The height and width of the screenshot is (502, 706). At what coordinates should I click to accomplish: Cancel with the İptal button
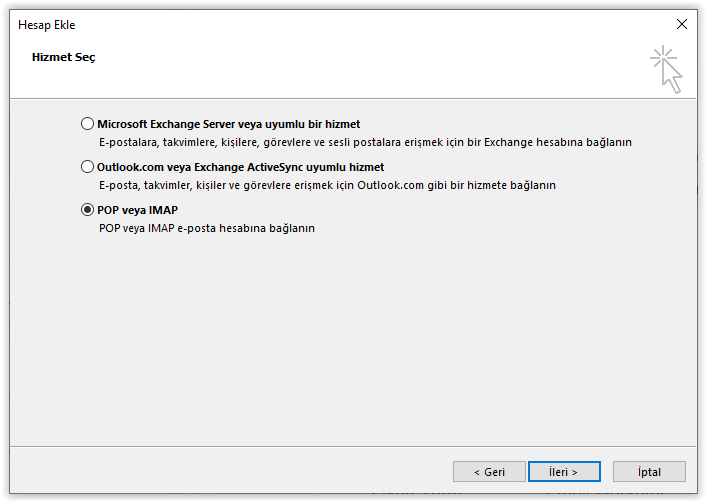click(649, 472)
